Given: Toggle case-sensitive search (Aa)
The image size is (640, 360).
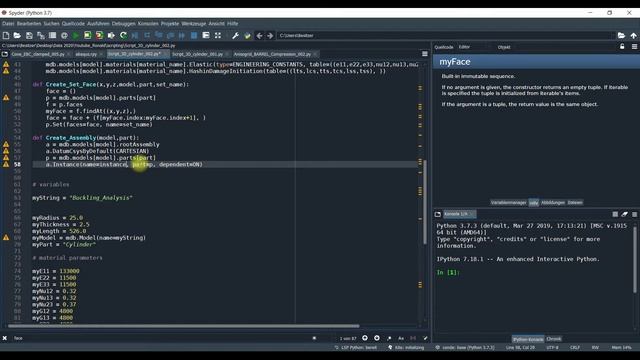Looking at the screenshot, I should pyautogui.click(x=401, y=338).
